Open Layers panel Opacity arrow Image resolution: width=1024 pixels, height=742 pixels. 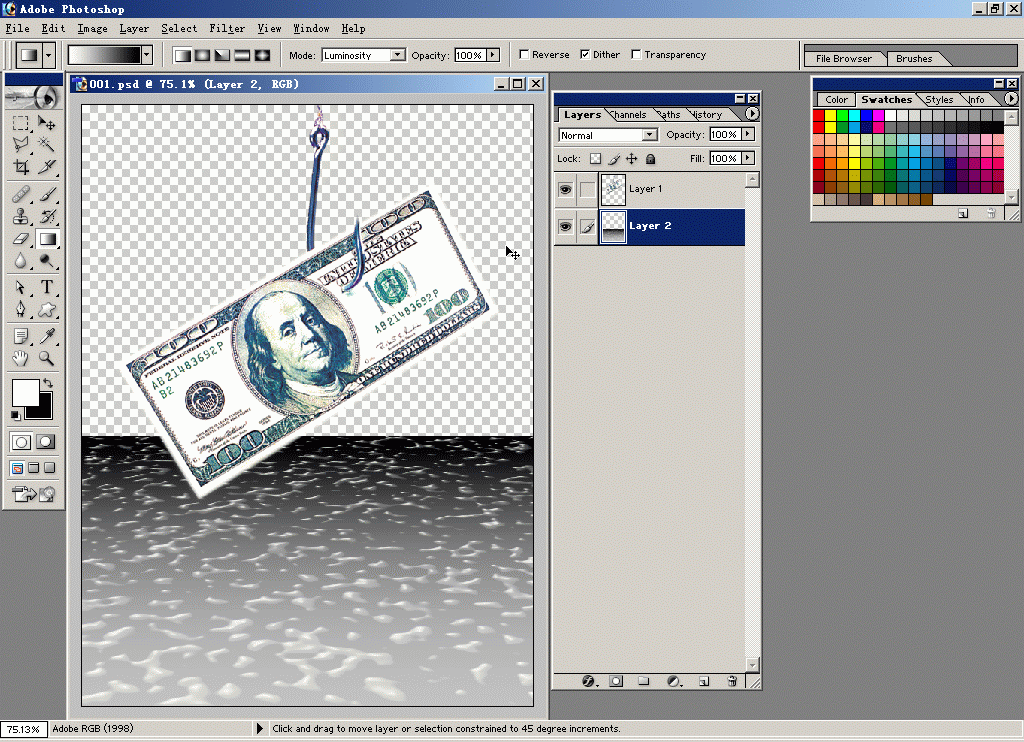(748, 135)
